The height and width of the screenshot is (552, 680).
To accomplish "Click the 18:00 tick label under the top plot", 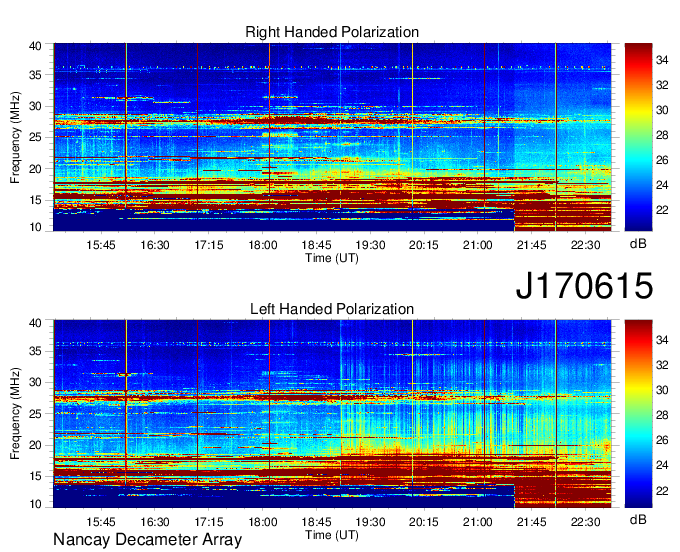I will coord(263,245).
